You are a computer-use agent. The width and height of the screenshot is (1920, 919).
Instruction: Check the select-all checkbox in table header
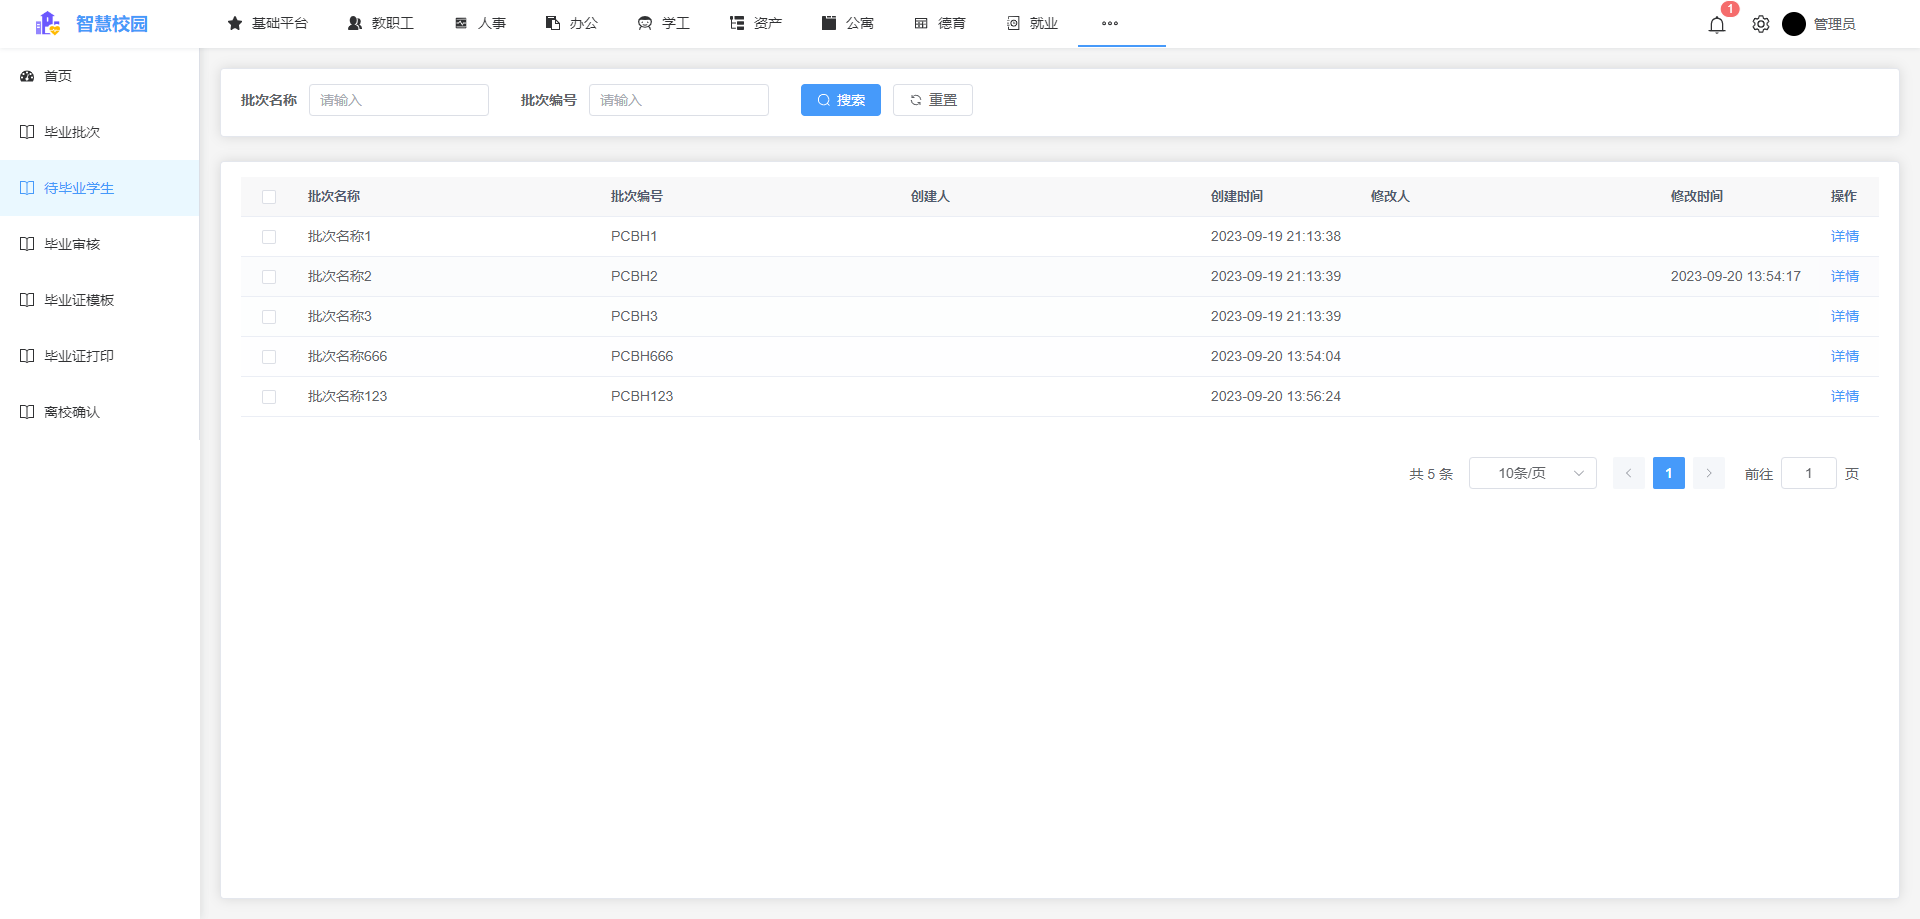[x=269, y=197]
